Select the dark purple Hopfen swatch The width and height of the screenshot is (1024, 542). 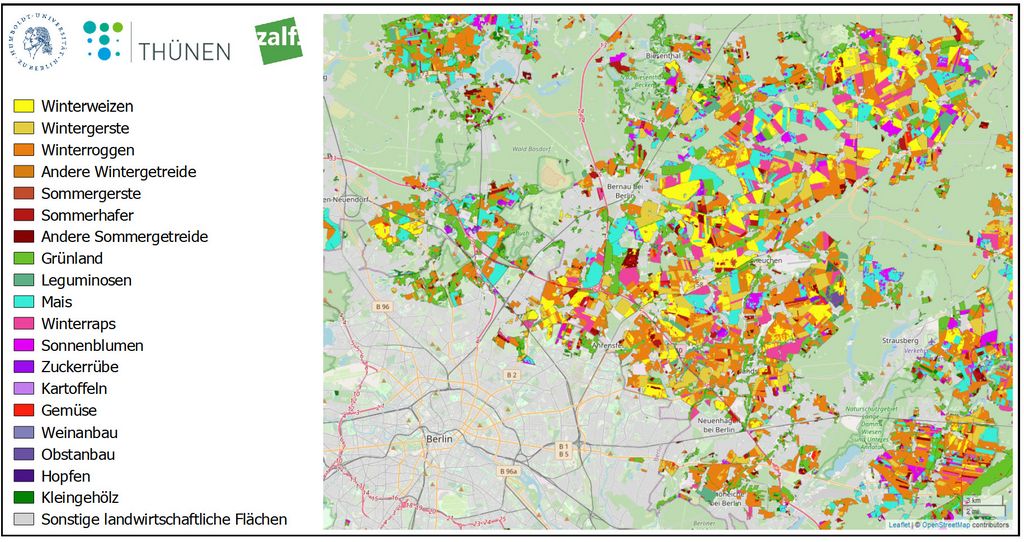tap(24, 476)
